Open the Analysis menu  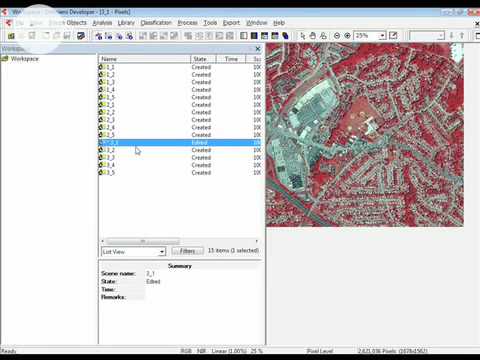(102, 23)
